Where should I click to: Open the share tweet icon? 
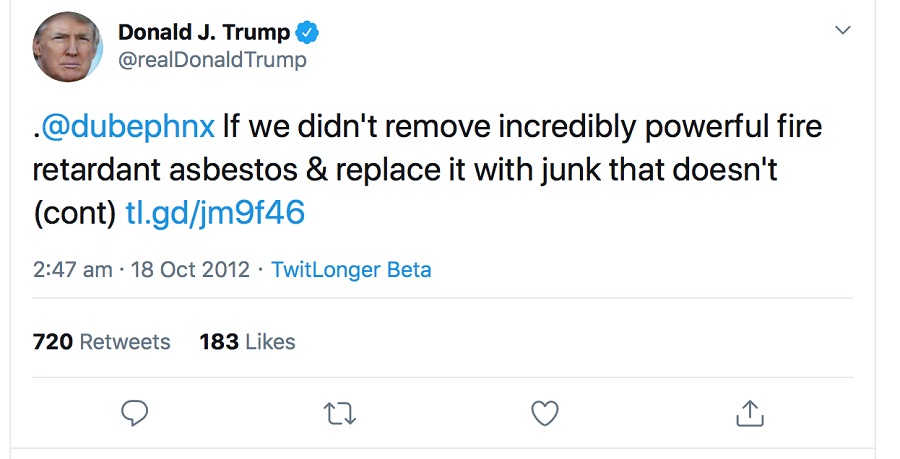pos(750,412)
